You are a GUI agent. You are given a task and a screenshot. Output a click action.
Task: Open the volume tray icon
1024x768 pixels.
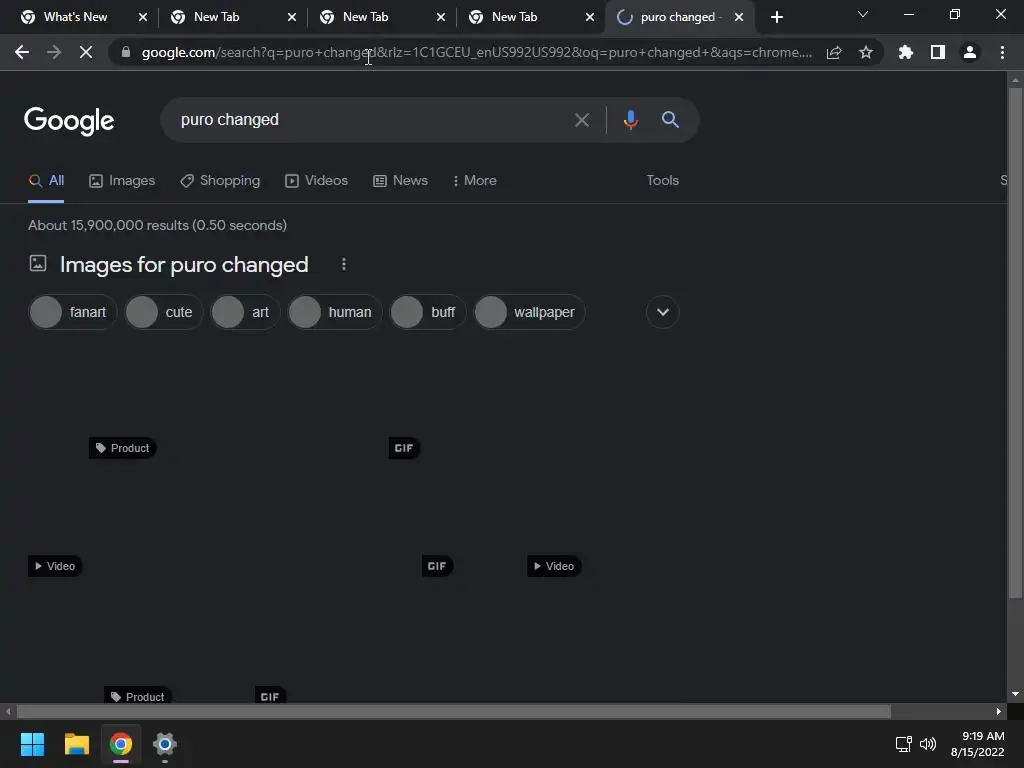point(927,744)
